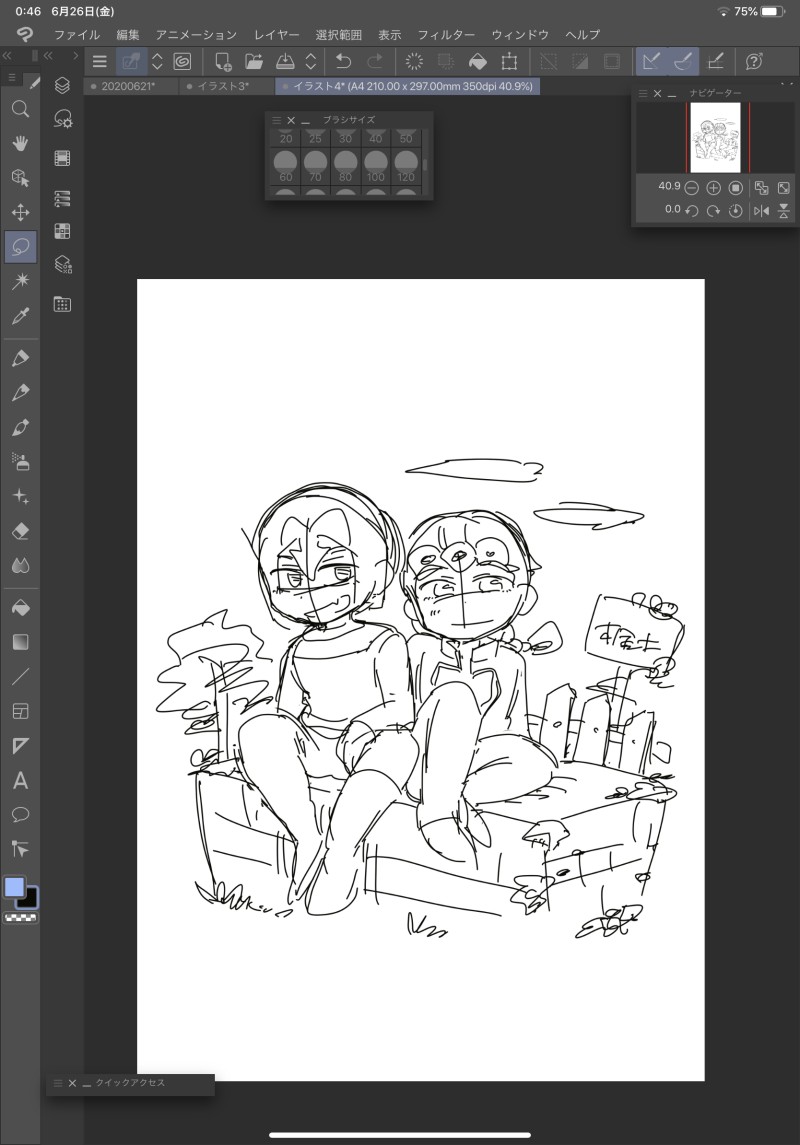Select the Balloon tool
This screenshot has height=1145, width=800.
pos(20,814)
